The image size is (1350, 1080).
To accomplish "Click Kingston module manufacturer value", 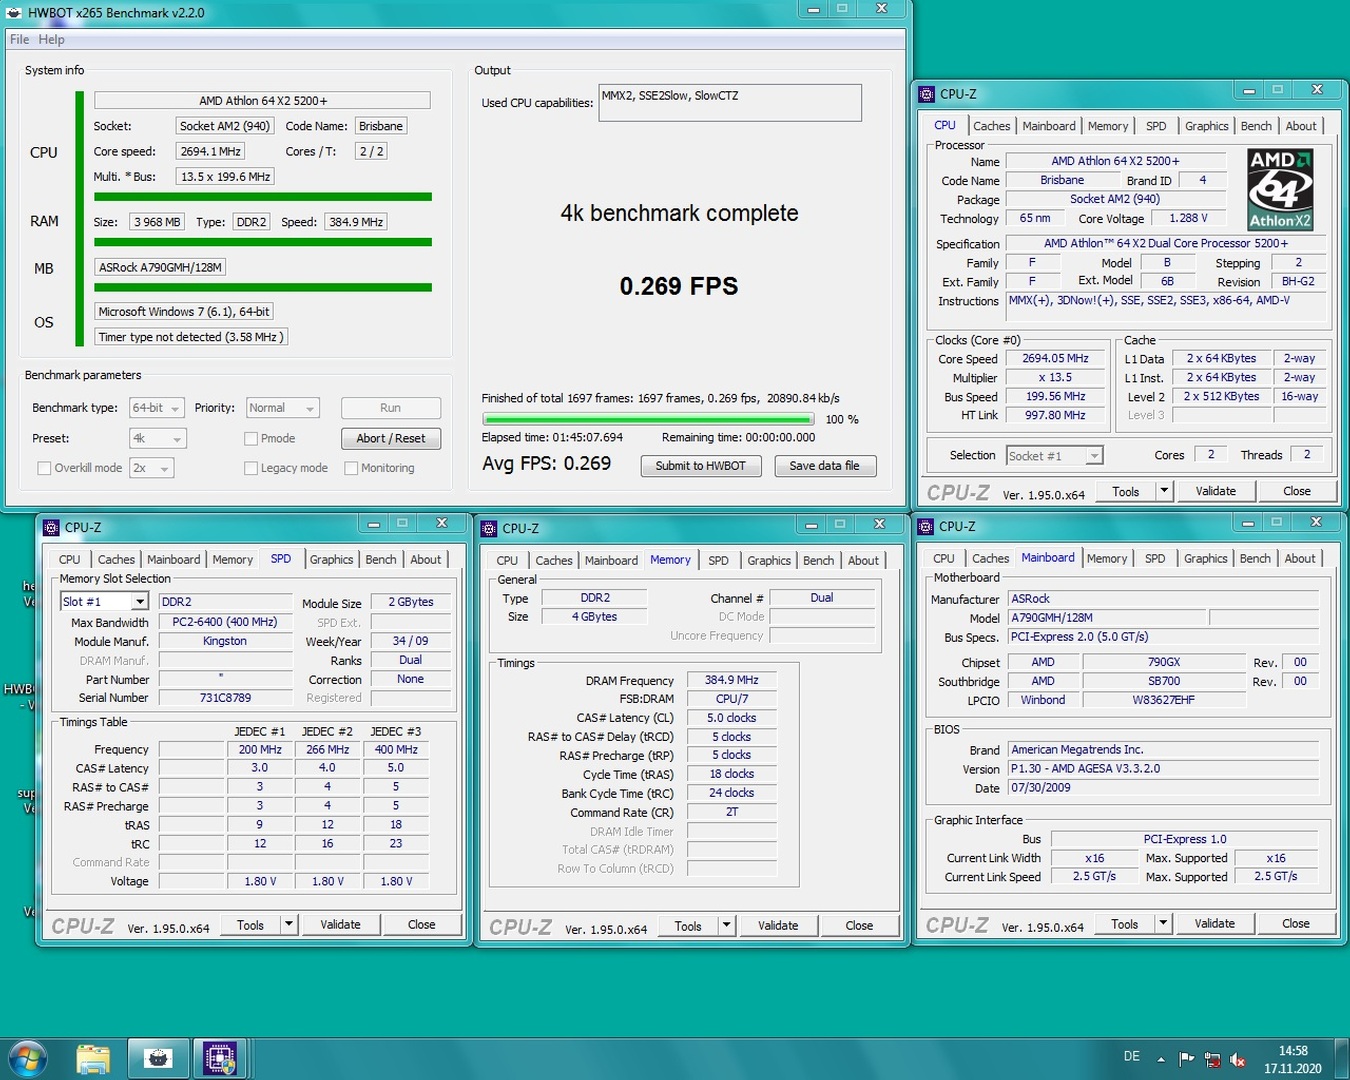I will pyautogui.click(x=225, y=641).
